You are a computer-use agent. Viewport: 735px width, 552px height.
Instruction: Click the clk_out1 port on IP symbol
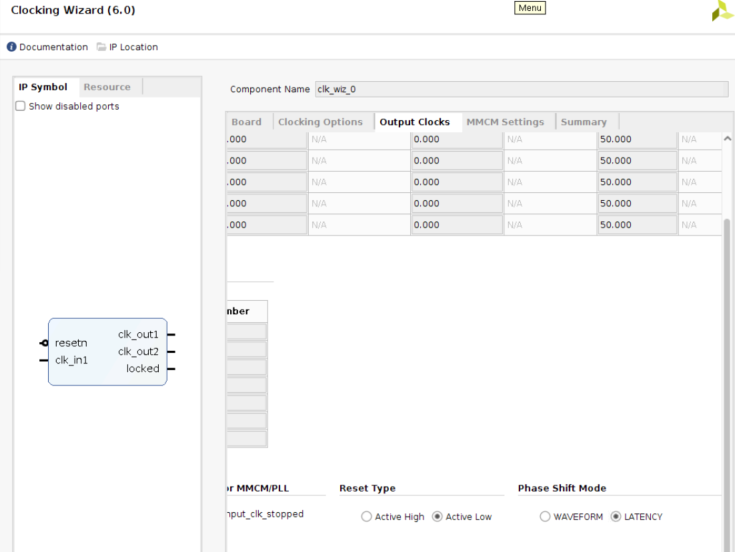click(x=138, y=335)
